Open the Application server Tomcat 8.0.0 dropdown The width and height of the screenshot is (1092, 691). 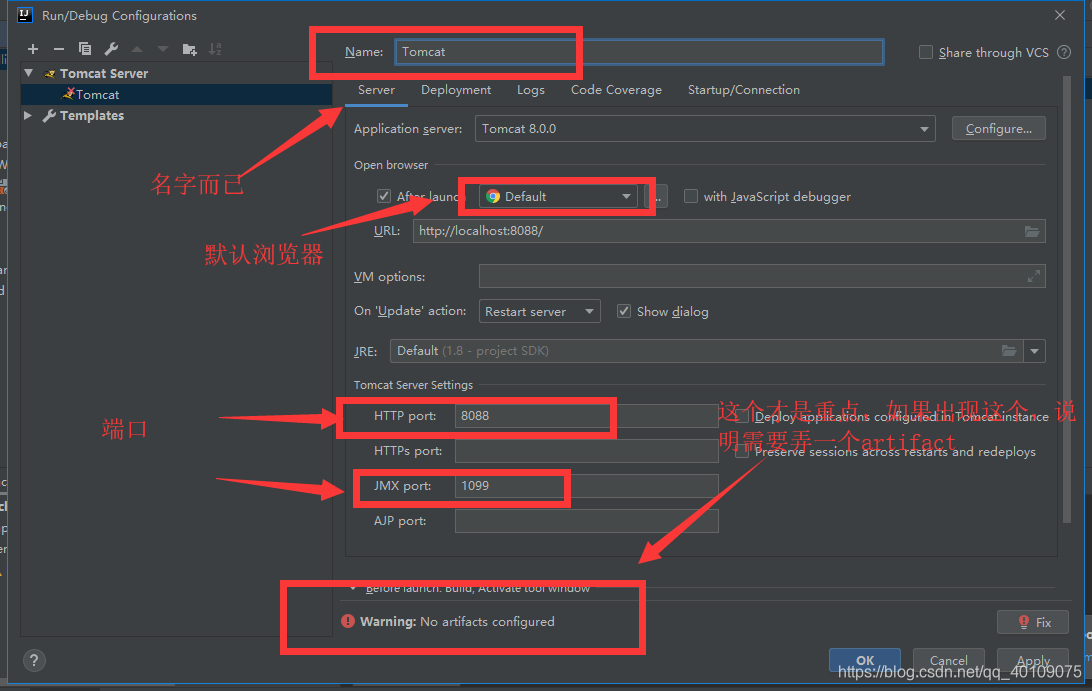pyautogui.click(x=705, y=129)
